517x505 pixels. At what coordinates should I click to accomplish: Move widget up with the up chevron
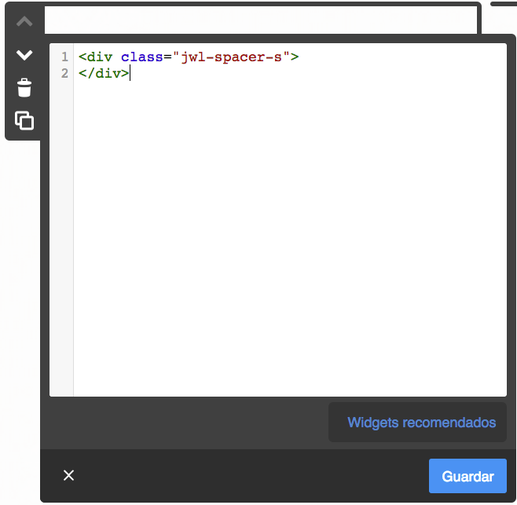(x=24, y=22)
